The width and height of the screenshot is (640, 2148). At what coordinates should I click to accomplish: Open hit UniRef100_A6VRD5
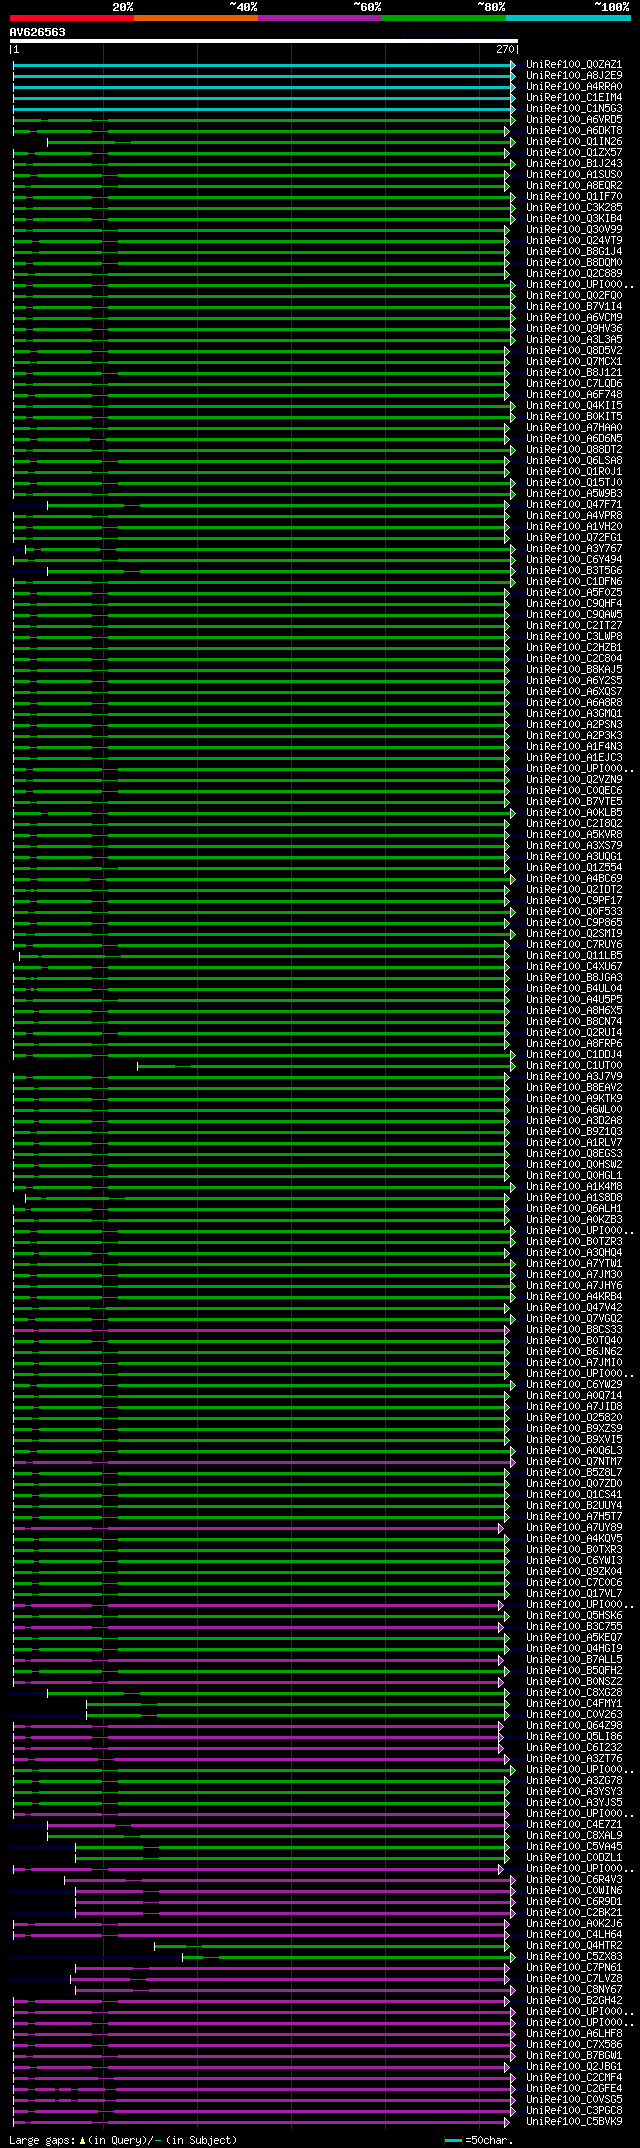(574, 119)
